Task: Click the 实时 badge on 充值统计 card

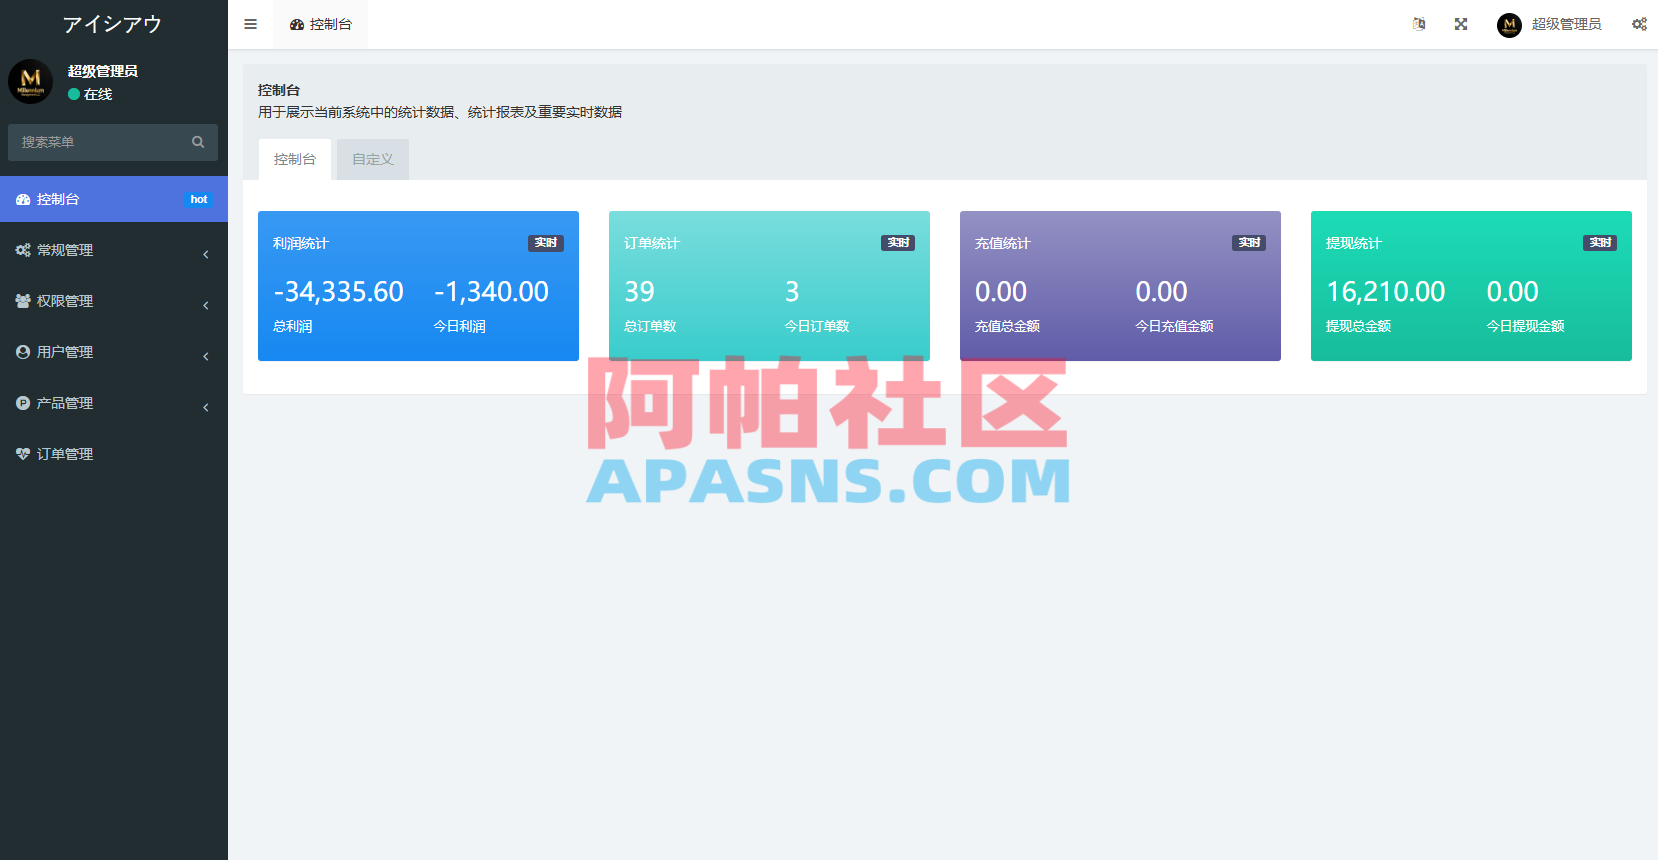Action: coord(1249,243)
